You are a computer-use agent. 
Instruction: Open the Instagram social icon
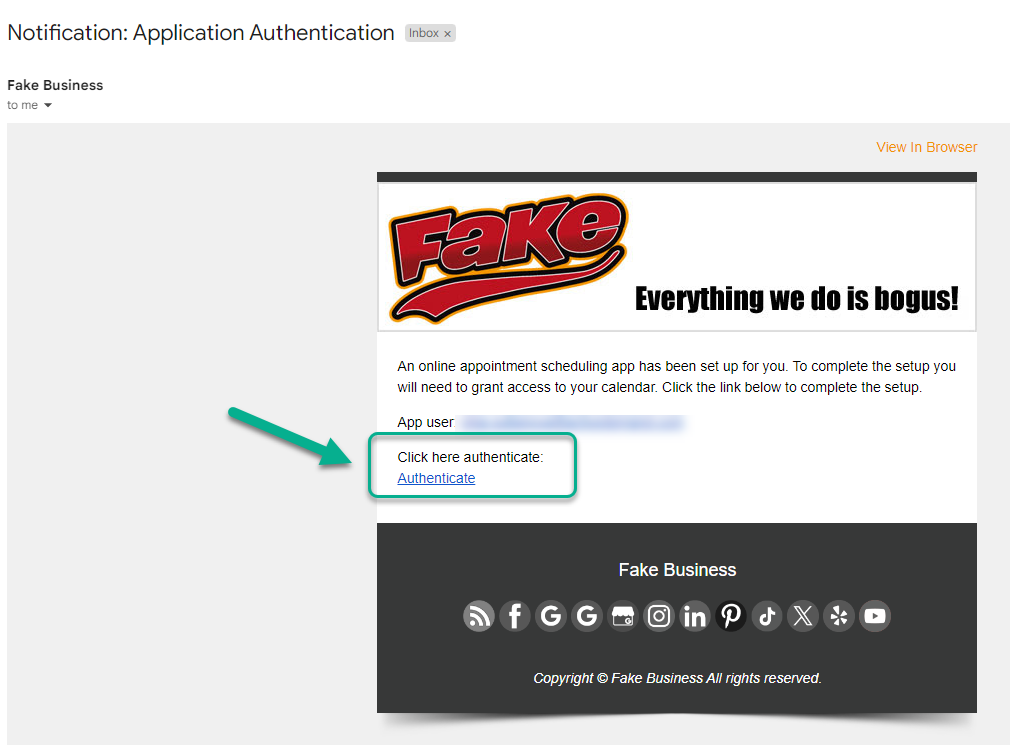[659, 616]
